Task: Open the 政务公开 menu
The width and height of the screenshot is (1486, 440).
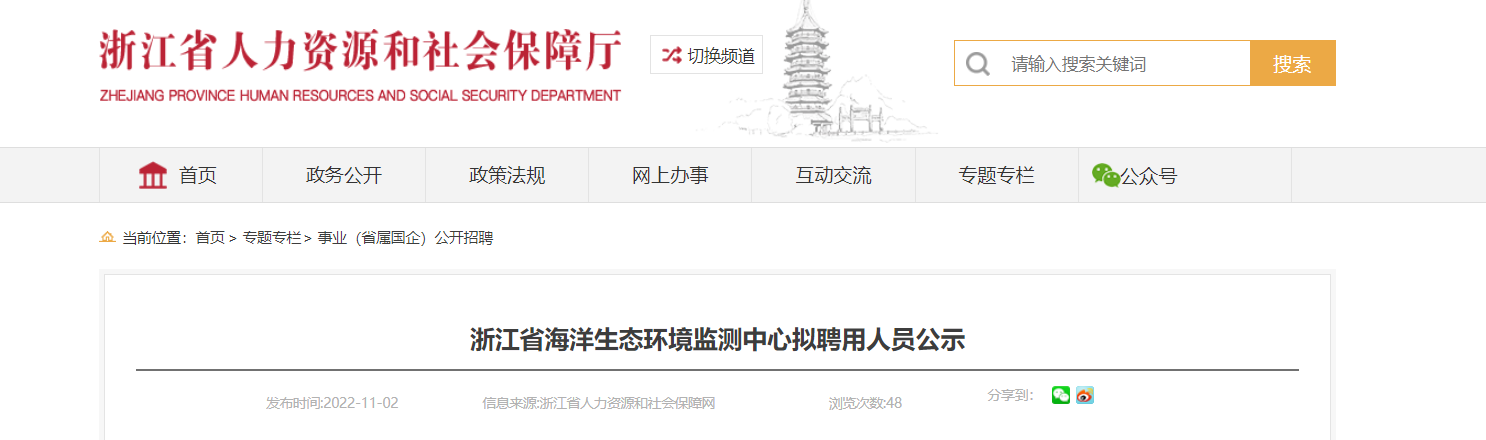Action: coord(344,175)
